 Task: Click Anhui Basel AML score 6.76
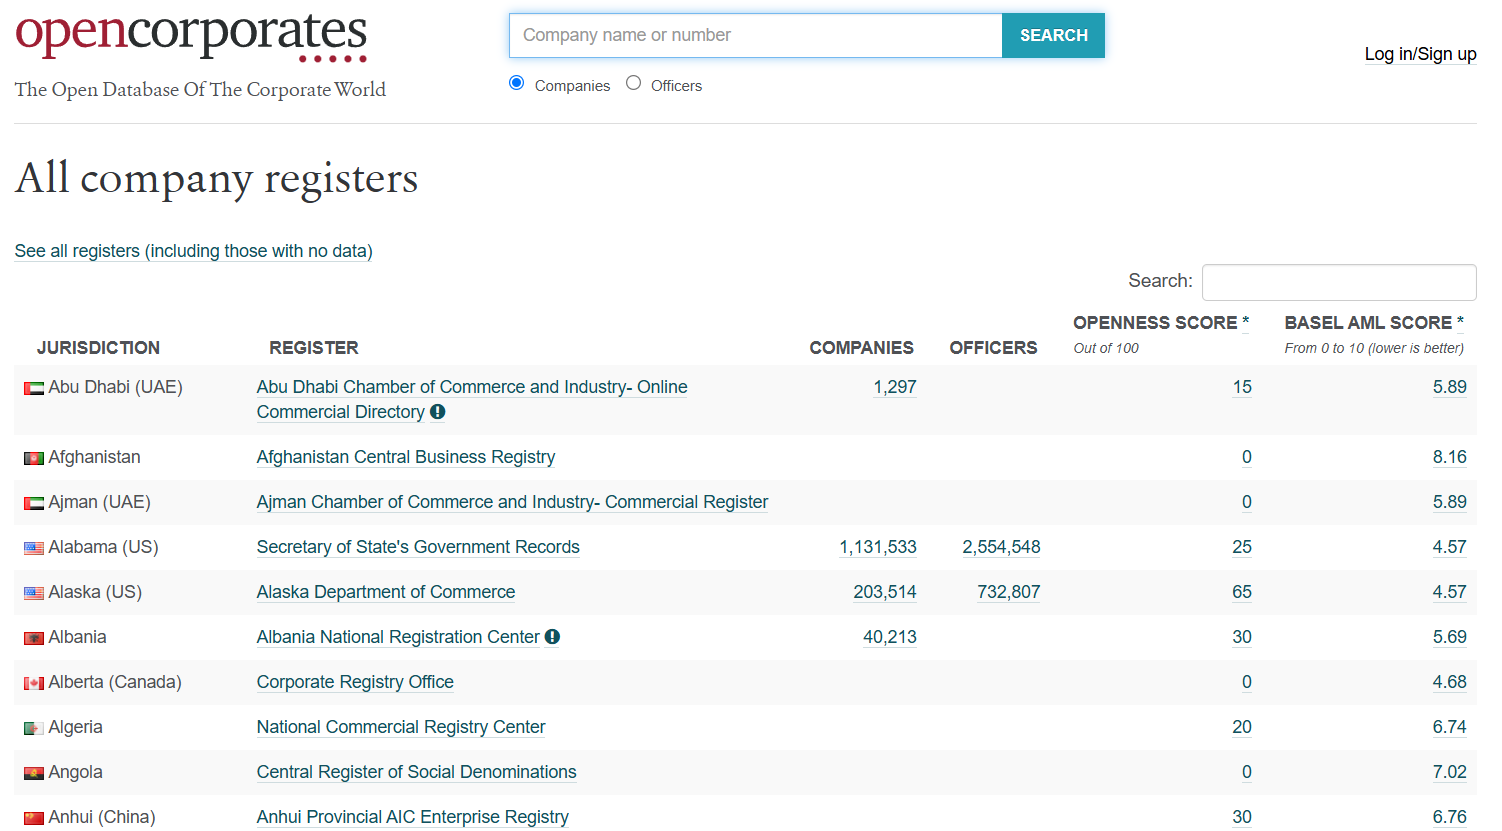(1450, 817)
